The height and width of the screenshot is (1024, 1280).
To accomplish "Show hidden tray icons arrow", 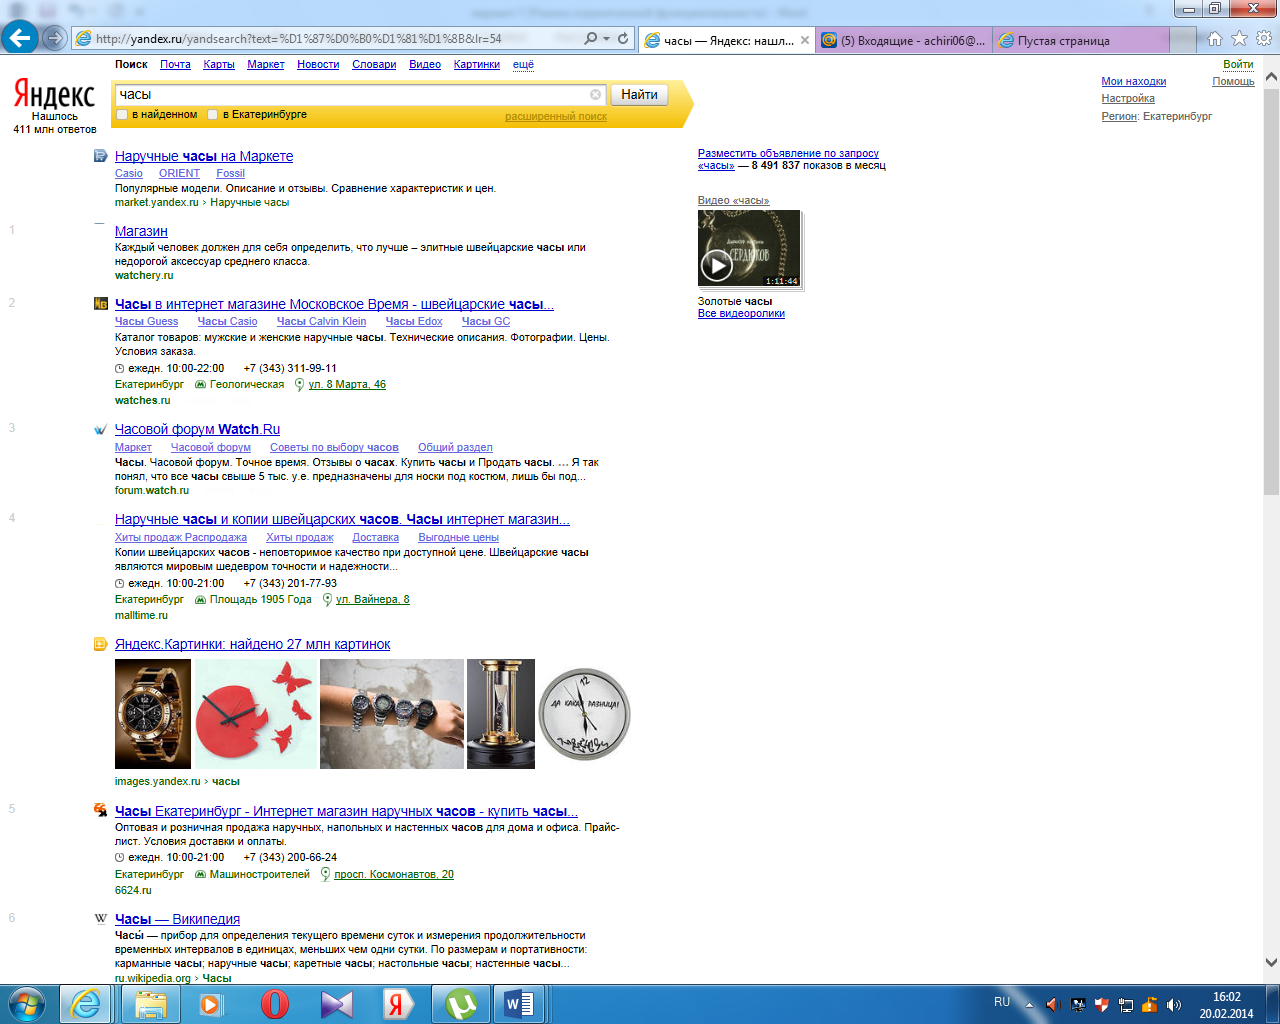I will (x=1029, y=1004).
